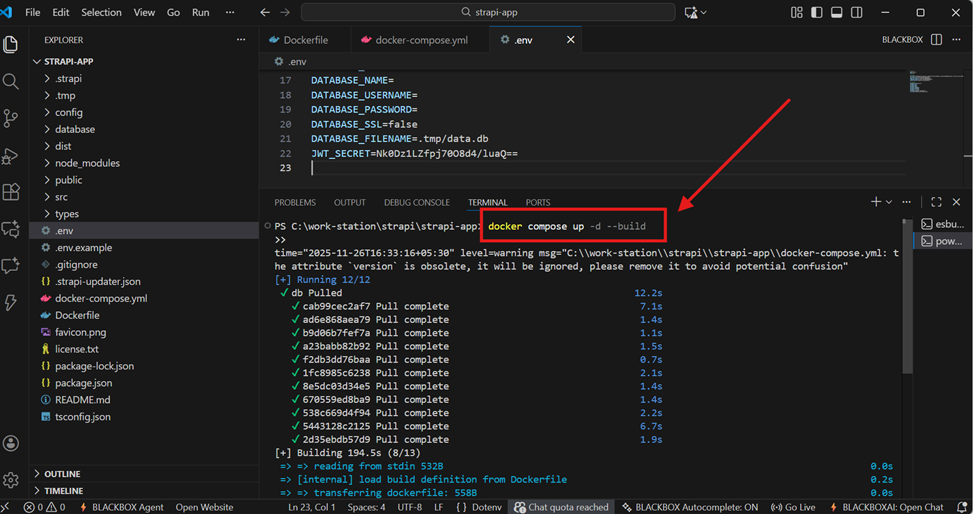Close the .env editor tab
This screenshot has height=514, width=973.
point(570,40)
